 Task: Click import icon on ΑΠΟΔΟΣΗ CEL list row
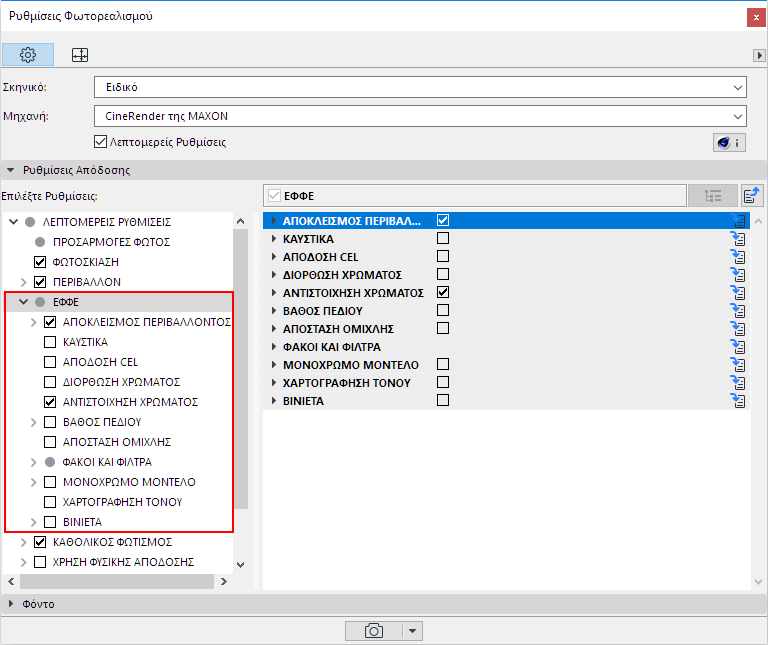(738, 257)
